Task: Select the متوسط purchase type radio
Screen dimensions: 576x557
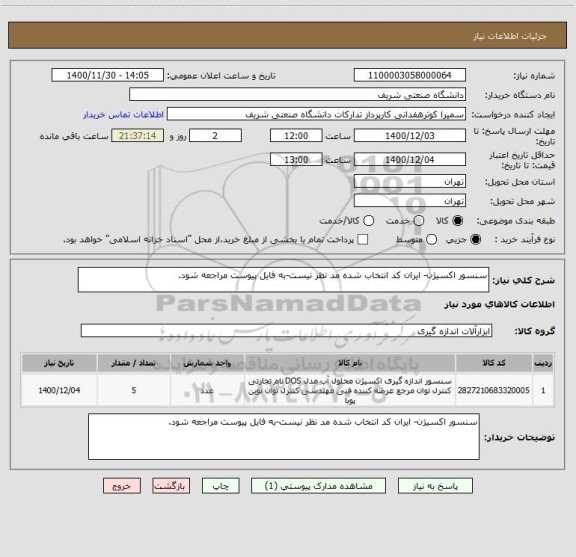Action: (x=431, y=240)
